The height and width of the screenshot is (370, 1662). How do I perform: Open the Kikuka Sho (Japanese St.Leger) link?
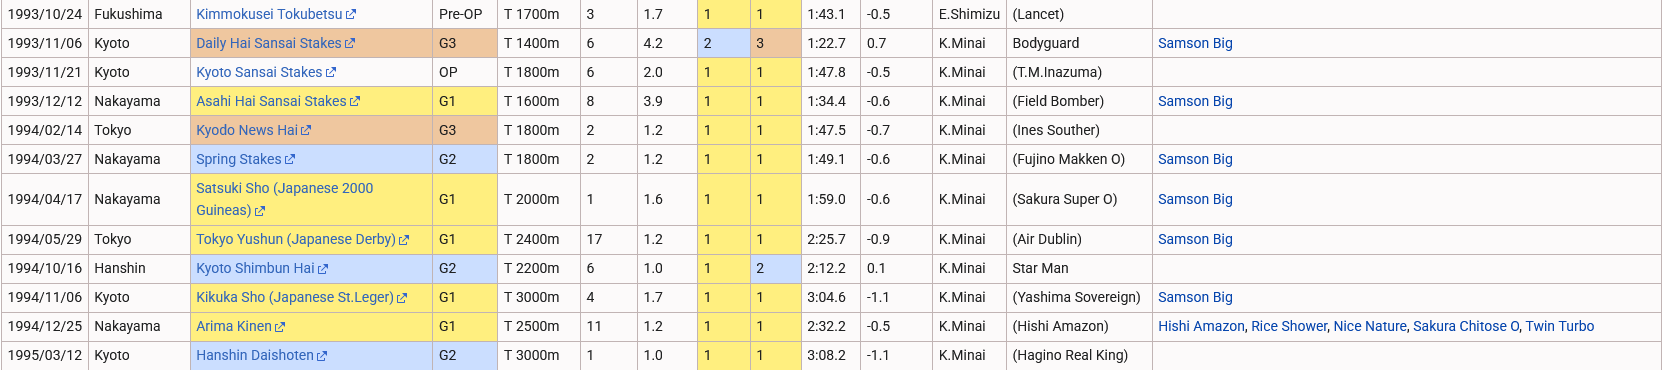(295, 297)
